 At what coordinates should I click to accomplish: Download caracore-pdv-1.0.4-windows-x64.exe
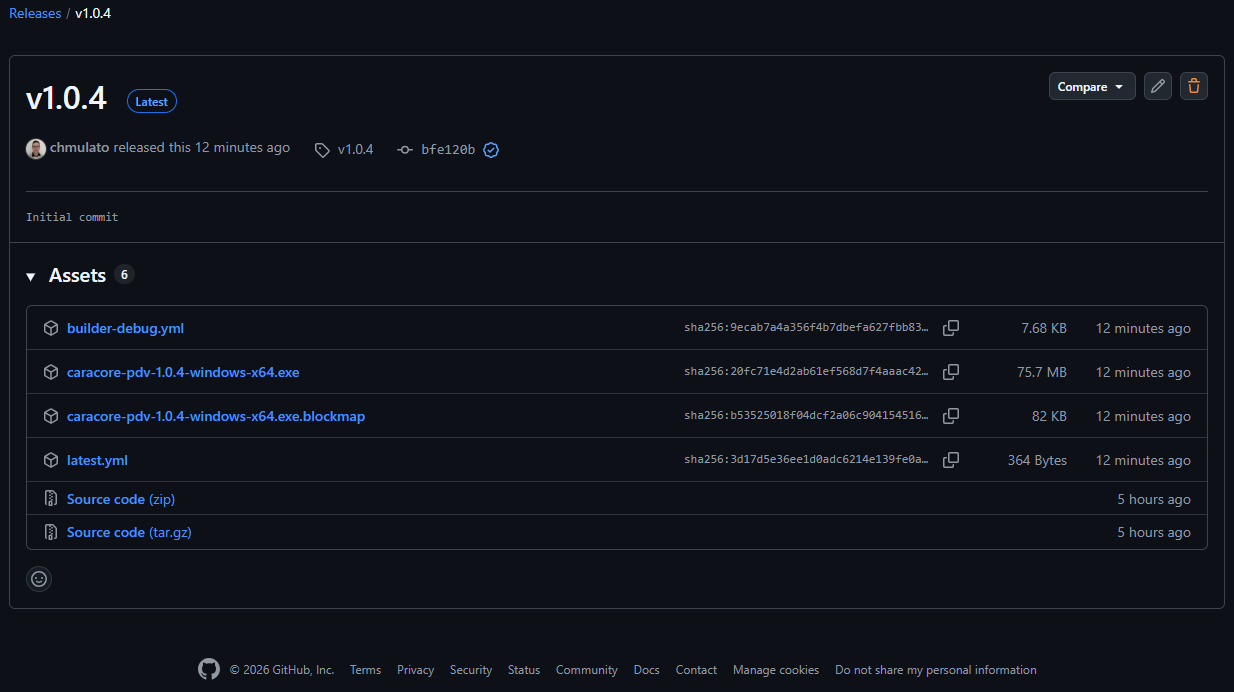[x=184, y=371]
